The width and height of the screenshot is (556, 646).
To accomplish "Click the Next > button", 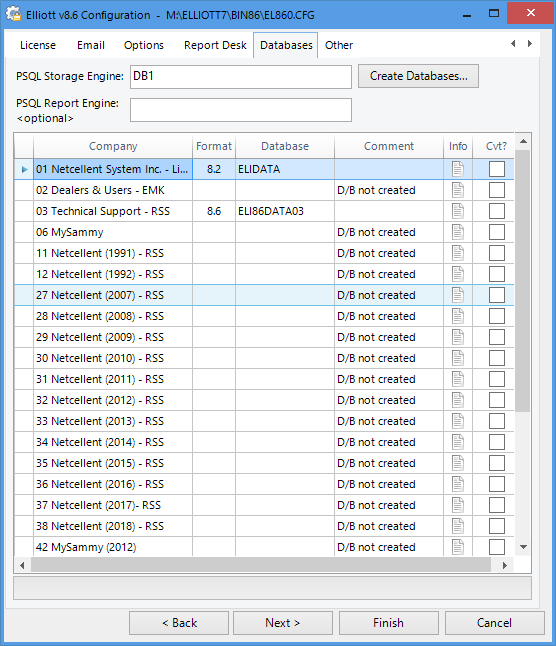I will click(x=283, y=623).
